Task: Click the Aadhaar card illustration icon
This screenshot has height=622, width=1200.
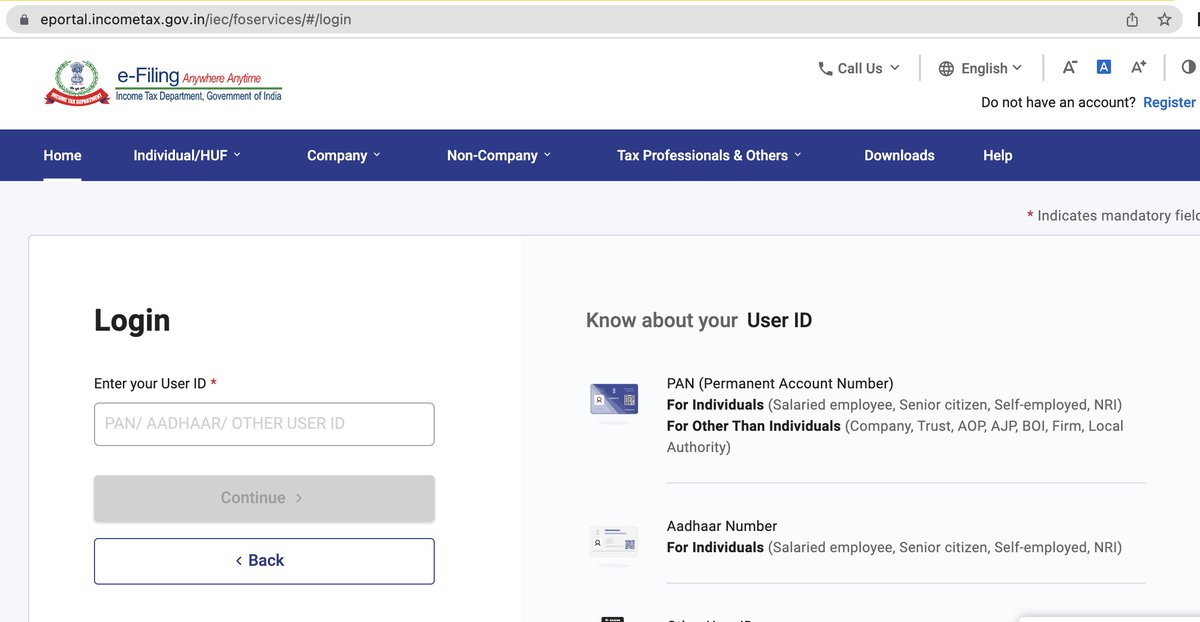Action: [614, 542]
